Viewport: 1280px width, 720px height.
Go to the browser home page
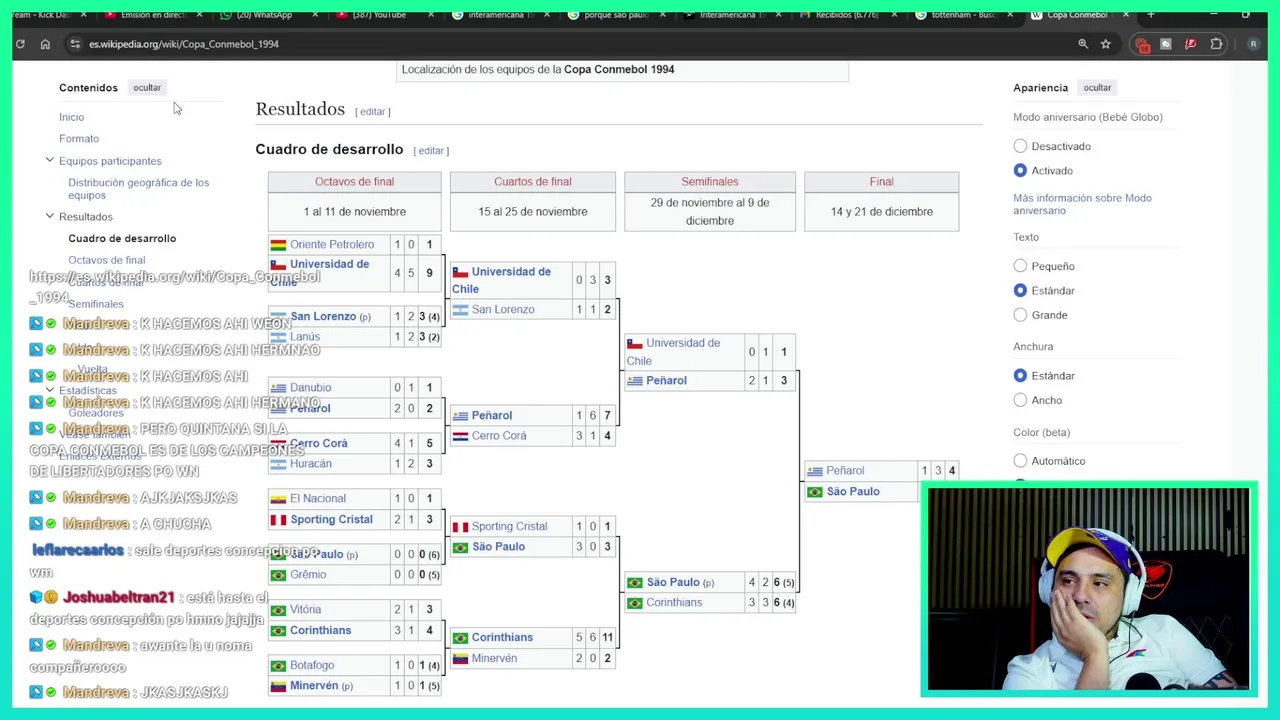coord(45,44)
